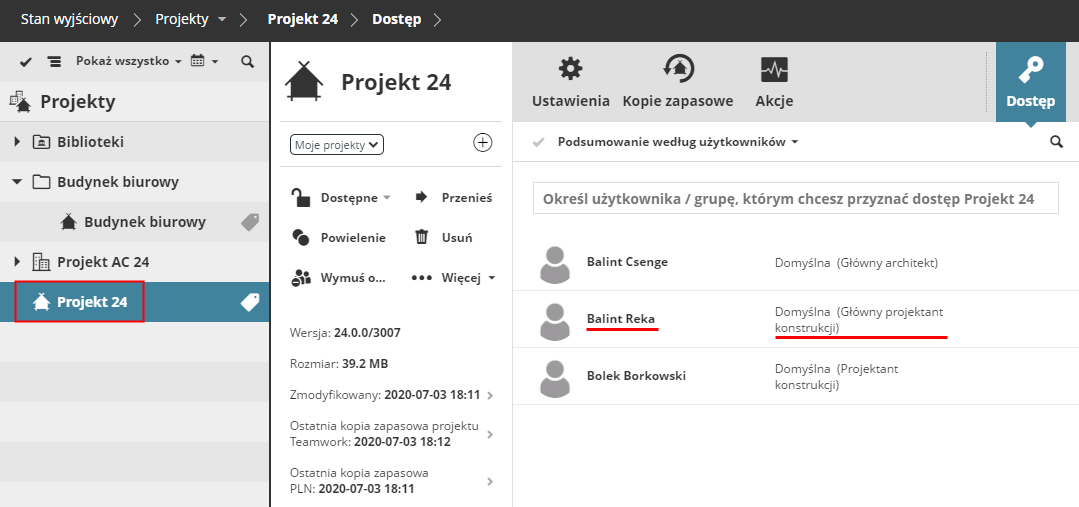This screenshot has height=507, width=1079.
Task: Click the tag icon on the Projekt 24 row
Action: (x=250, y=301)
